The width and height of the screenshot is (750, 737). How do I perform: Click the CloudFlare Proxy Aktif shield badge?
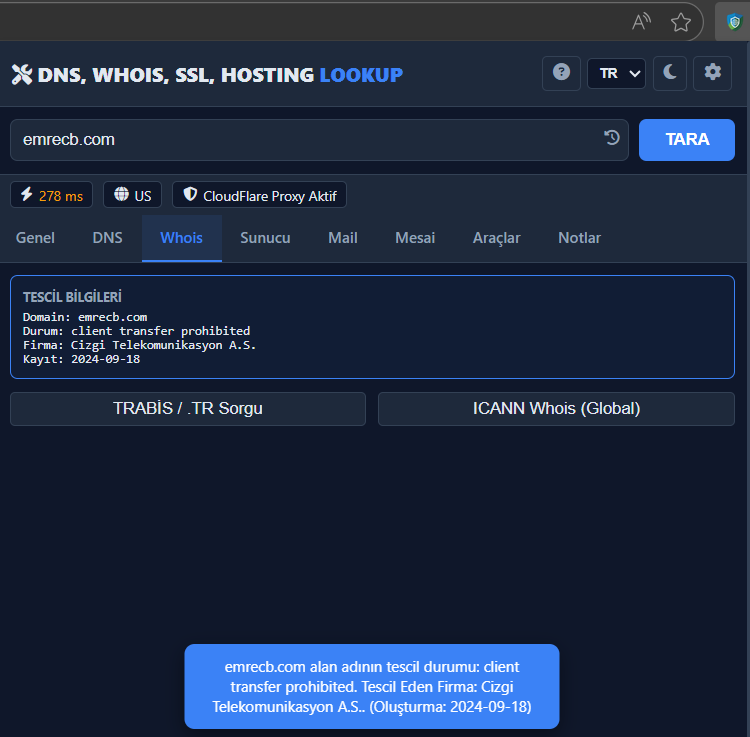tap(259, 195)
